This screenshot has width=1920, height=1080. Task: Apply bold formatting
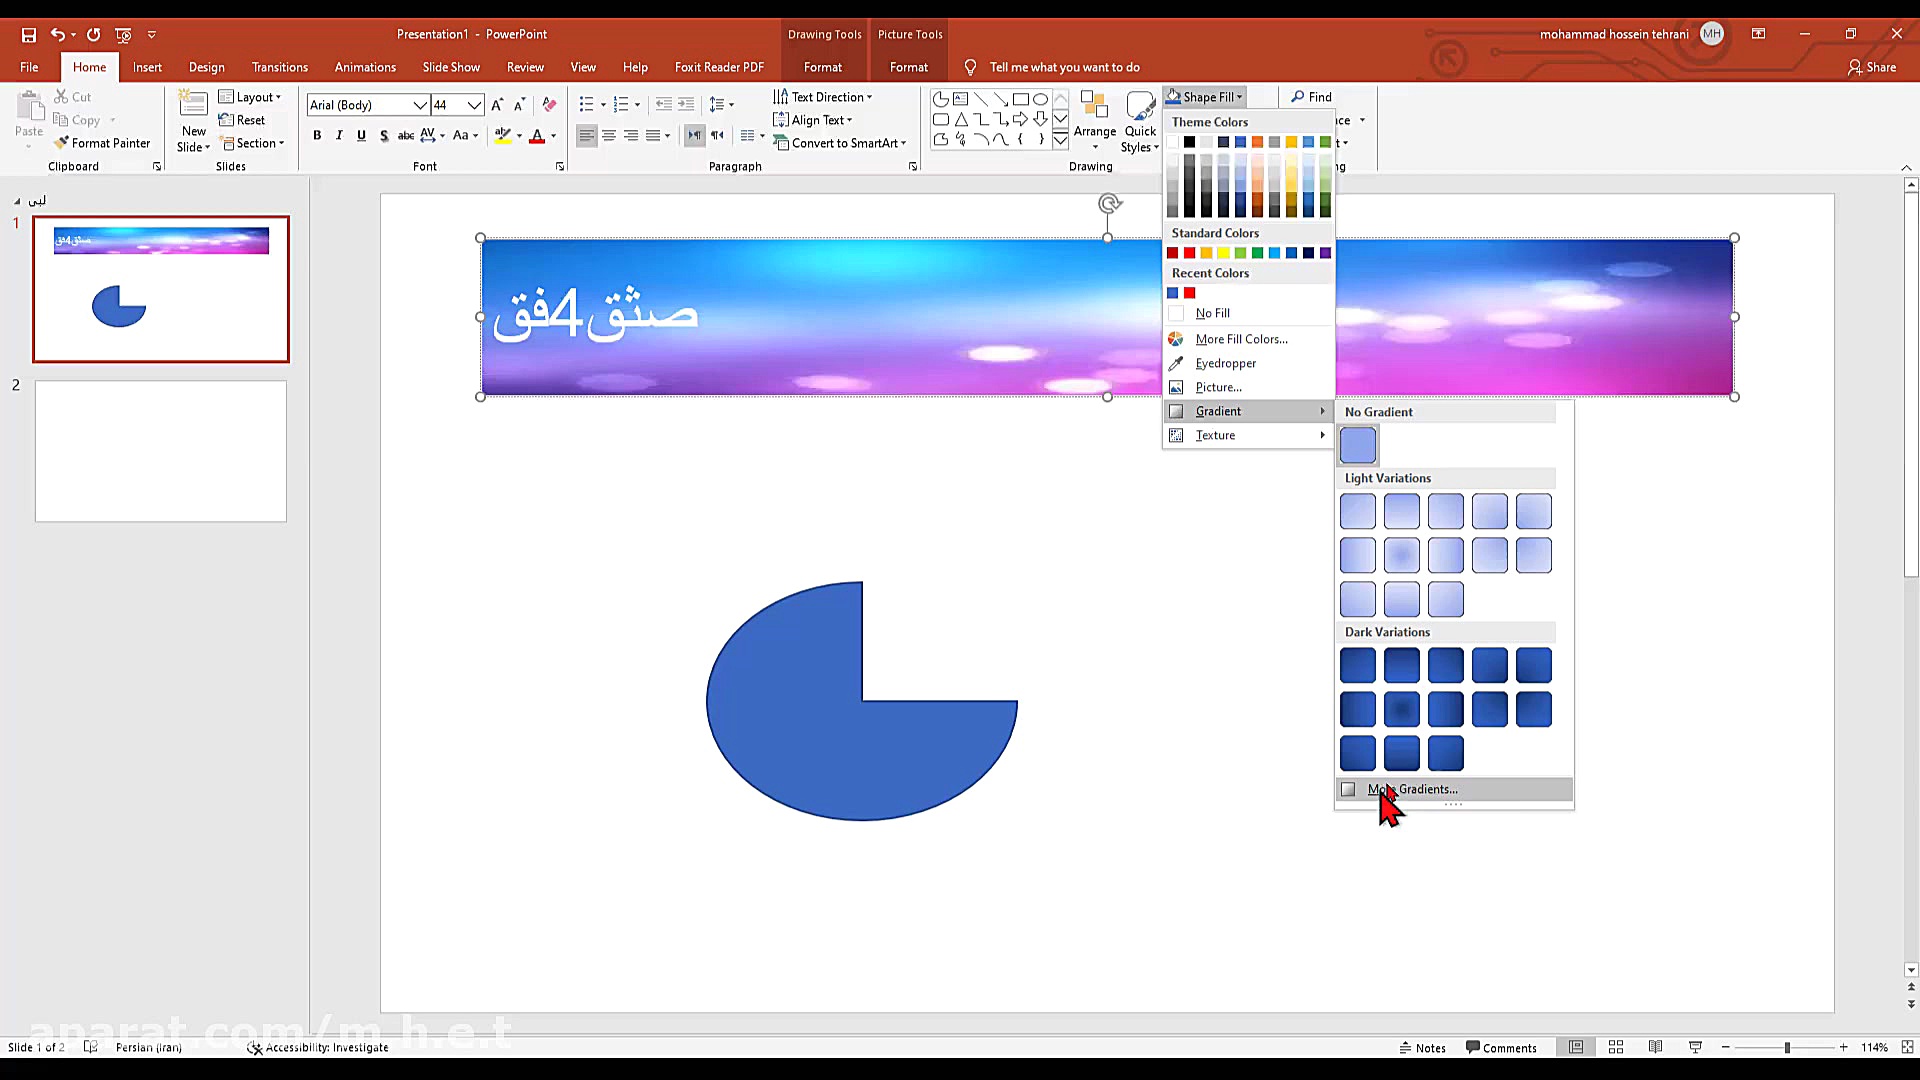(317, 135)
